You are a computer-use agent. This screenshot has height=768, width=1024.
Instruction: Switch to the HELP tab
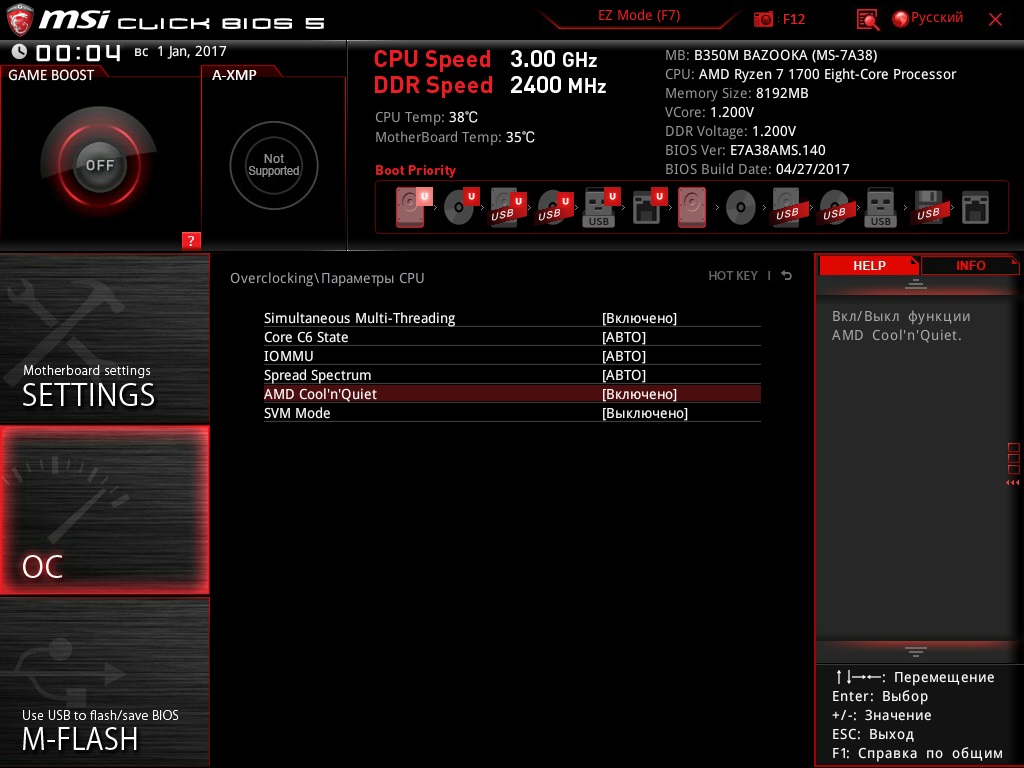(869, 265)
